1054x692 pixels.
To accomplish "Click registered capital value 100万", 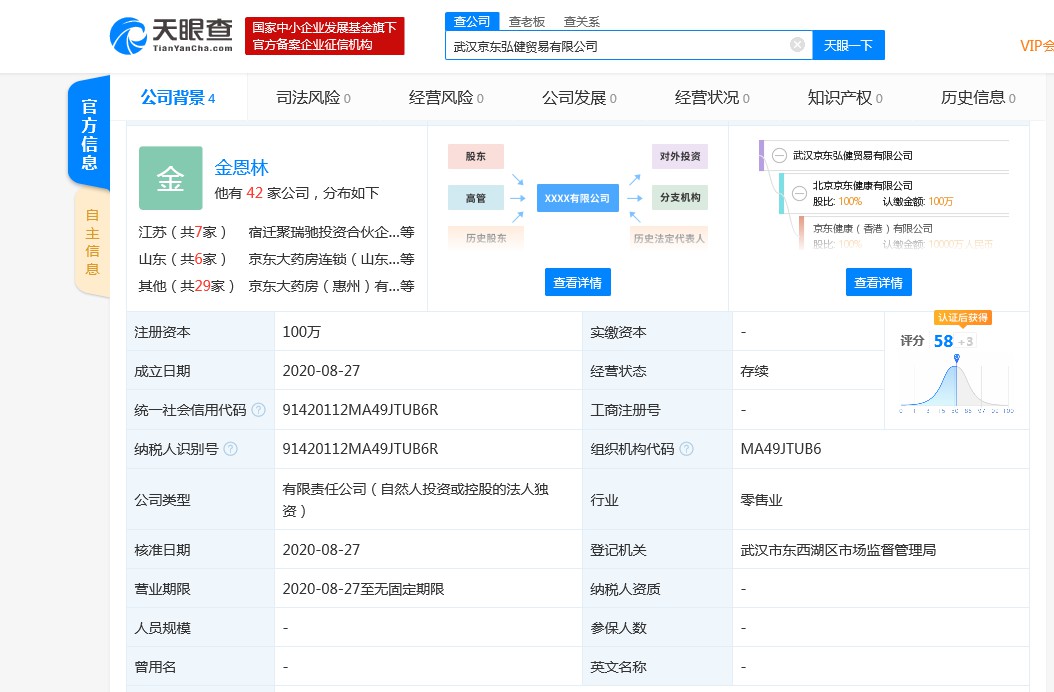I will click(301, 332).
